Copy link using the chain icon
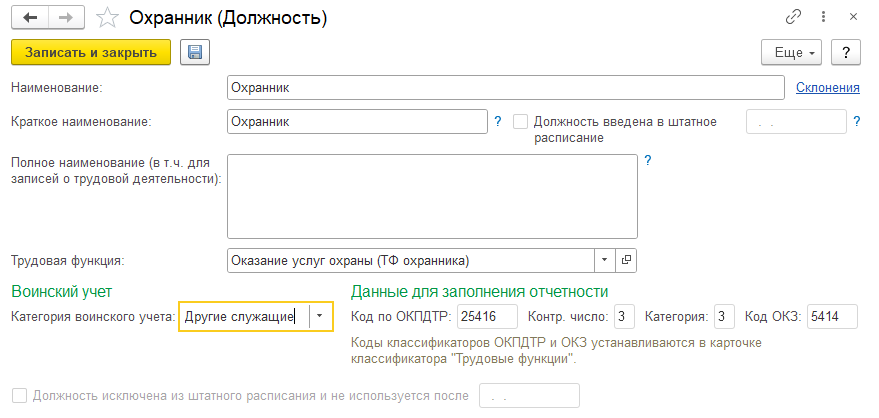879x418 pixels. [793, 17]
